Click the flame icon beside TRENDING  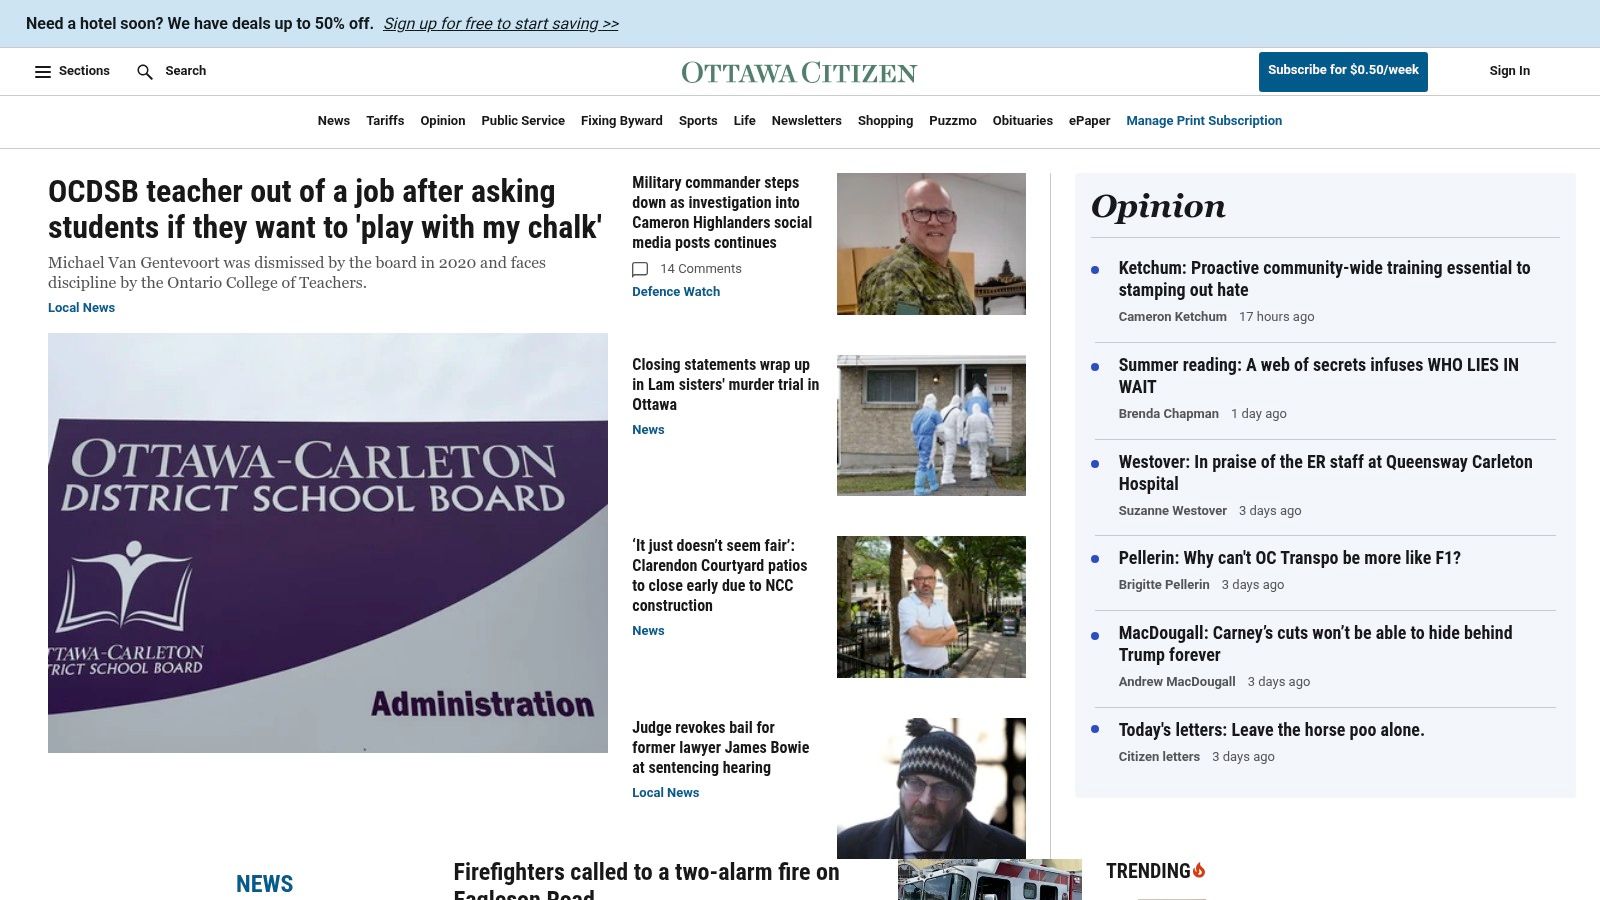tap(1200, 870)
